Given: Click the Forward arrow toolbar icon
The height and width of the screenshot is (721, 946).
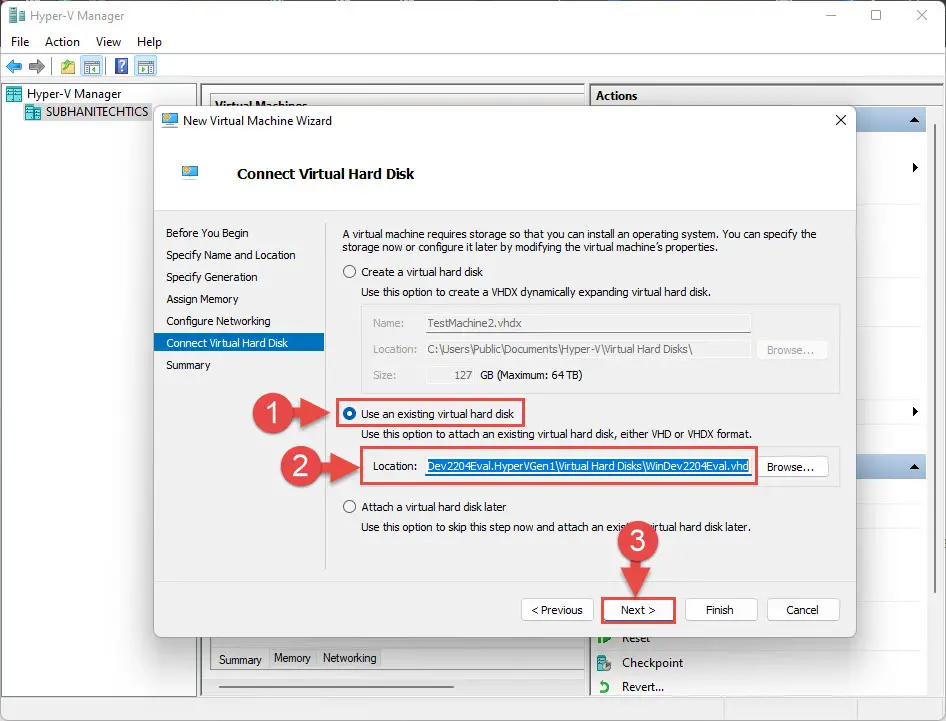Looking at the screenshot, I should [37, 66].
